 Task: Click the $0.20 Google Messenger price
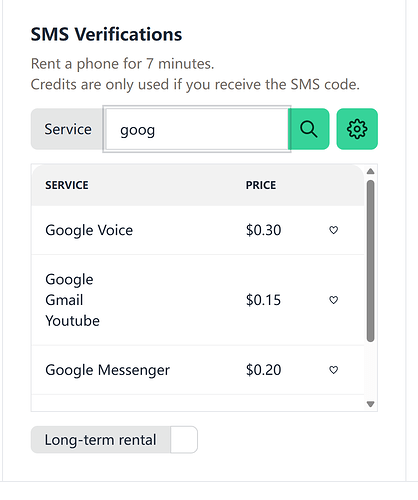[x=263, y=370]
